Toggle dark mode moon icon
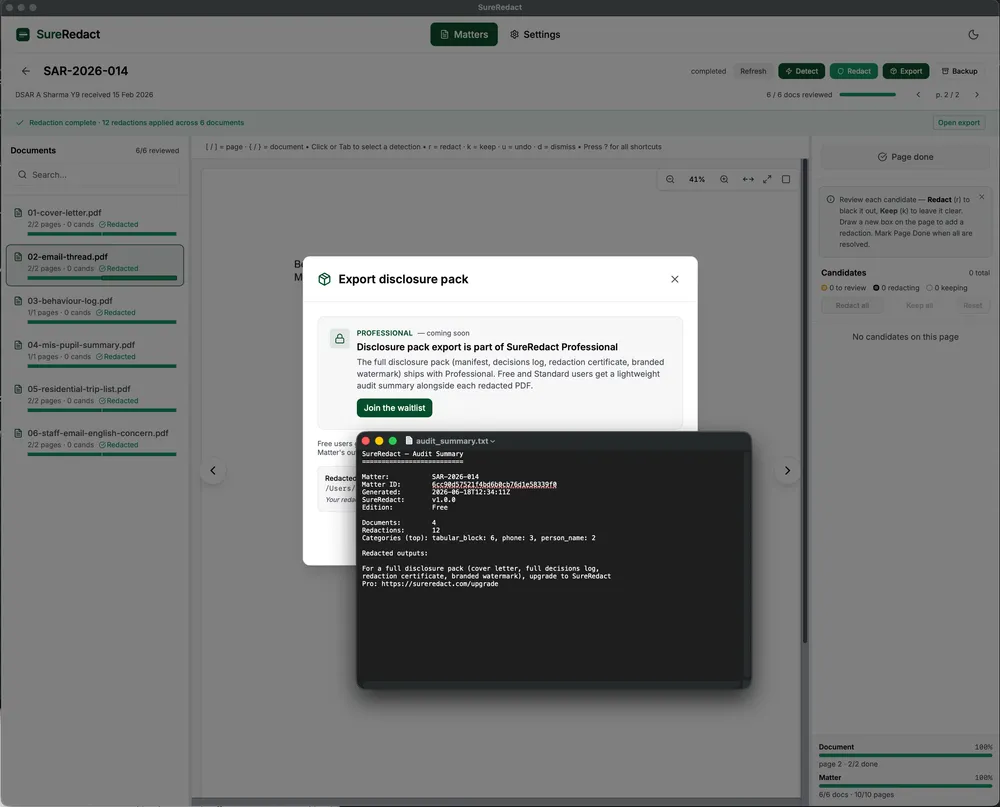Viewport: 1000px width, 807px height. pyautogui.click(x=973, y=34)
